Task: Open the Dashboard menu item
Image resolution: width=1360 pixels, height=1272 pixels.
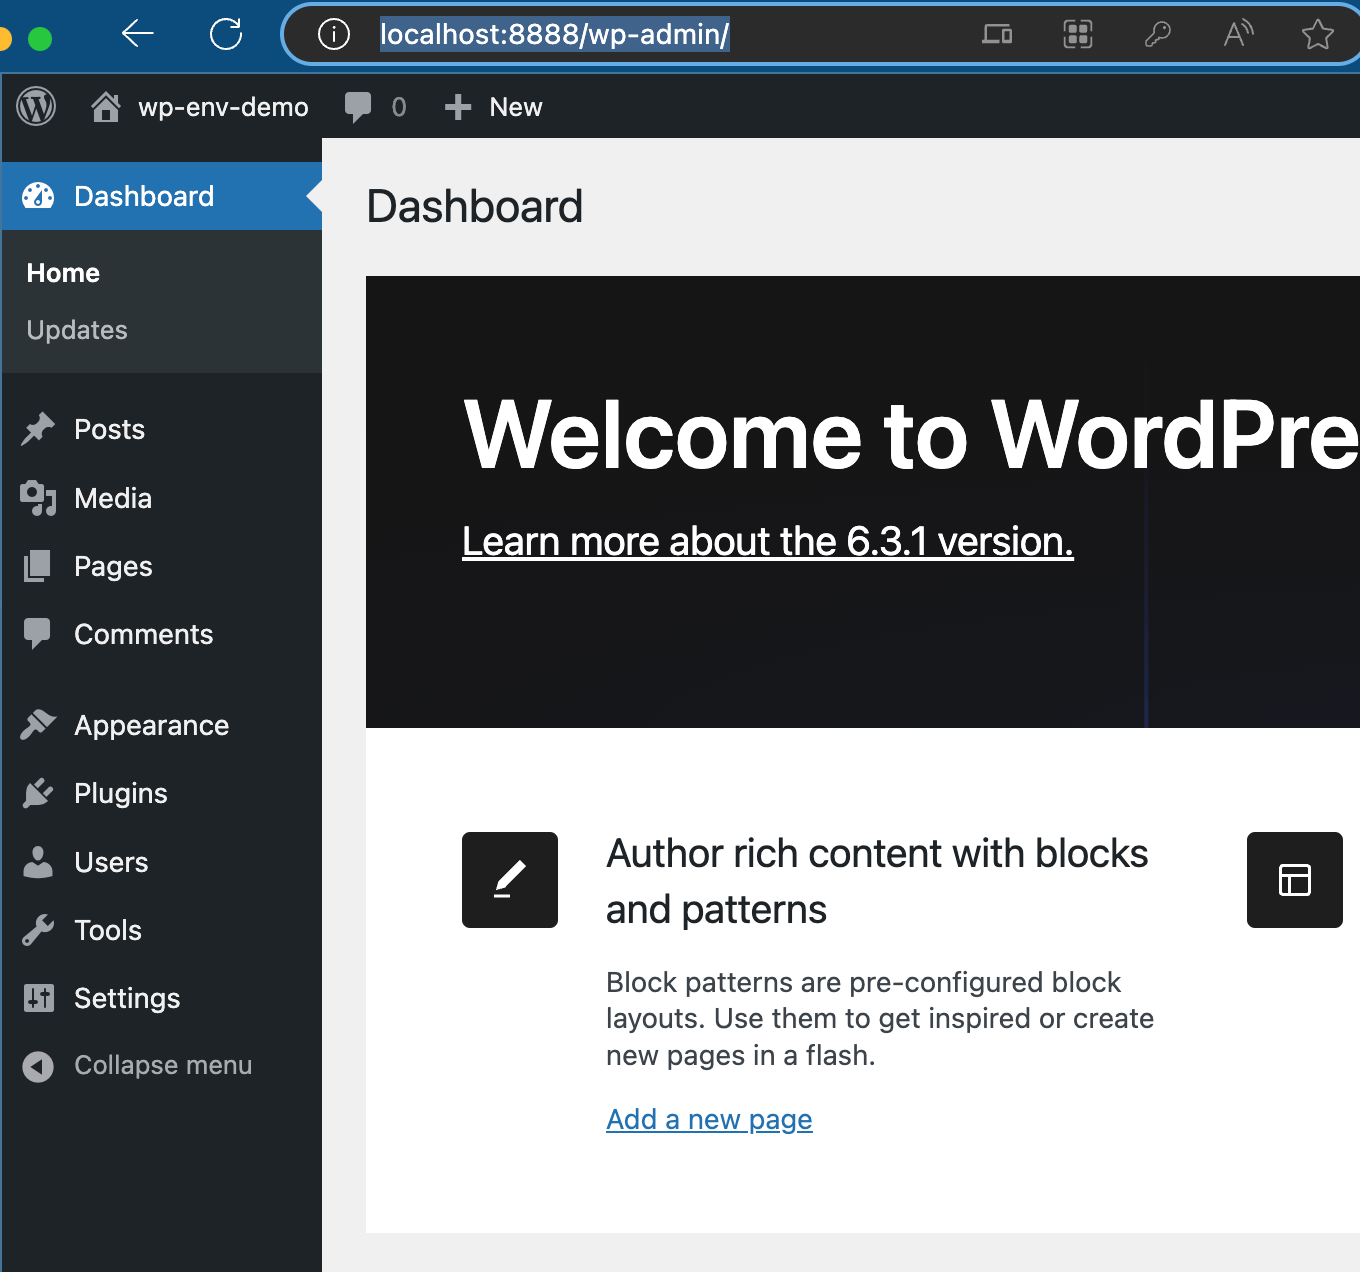Action: tap(162, 196)
